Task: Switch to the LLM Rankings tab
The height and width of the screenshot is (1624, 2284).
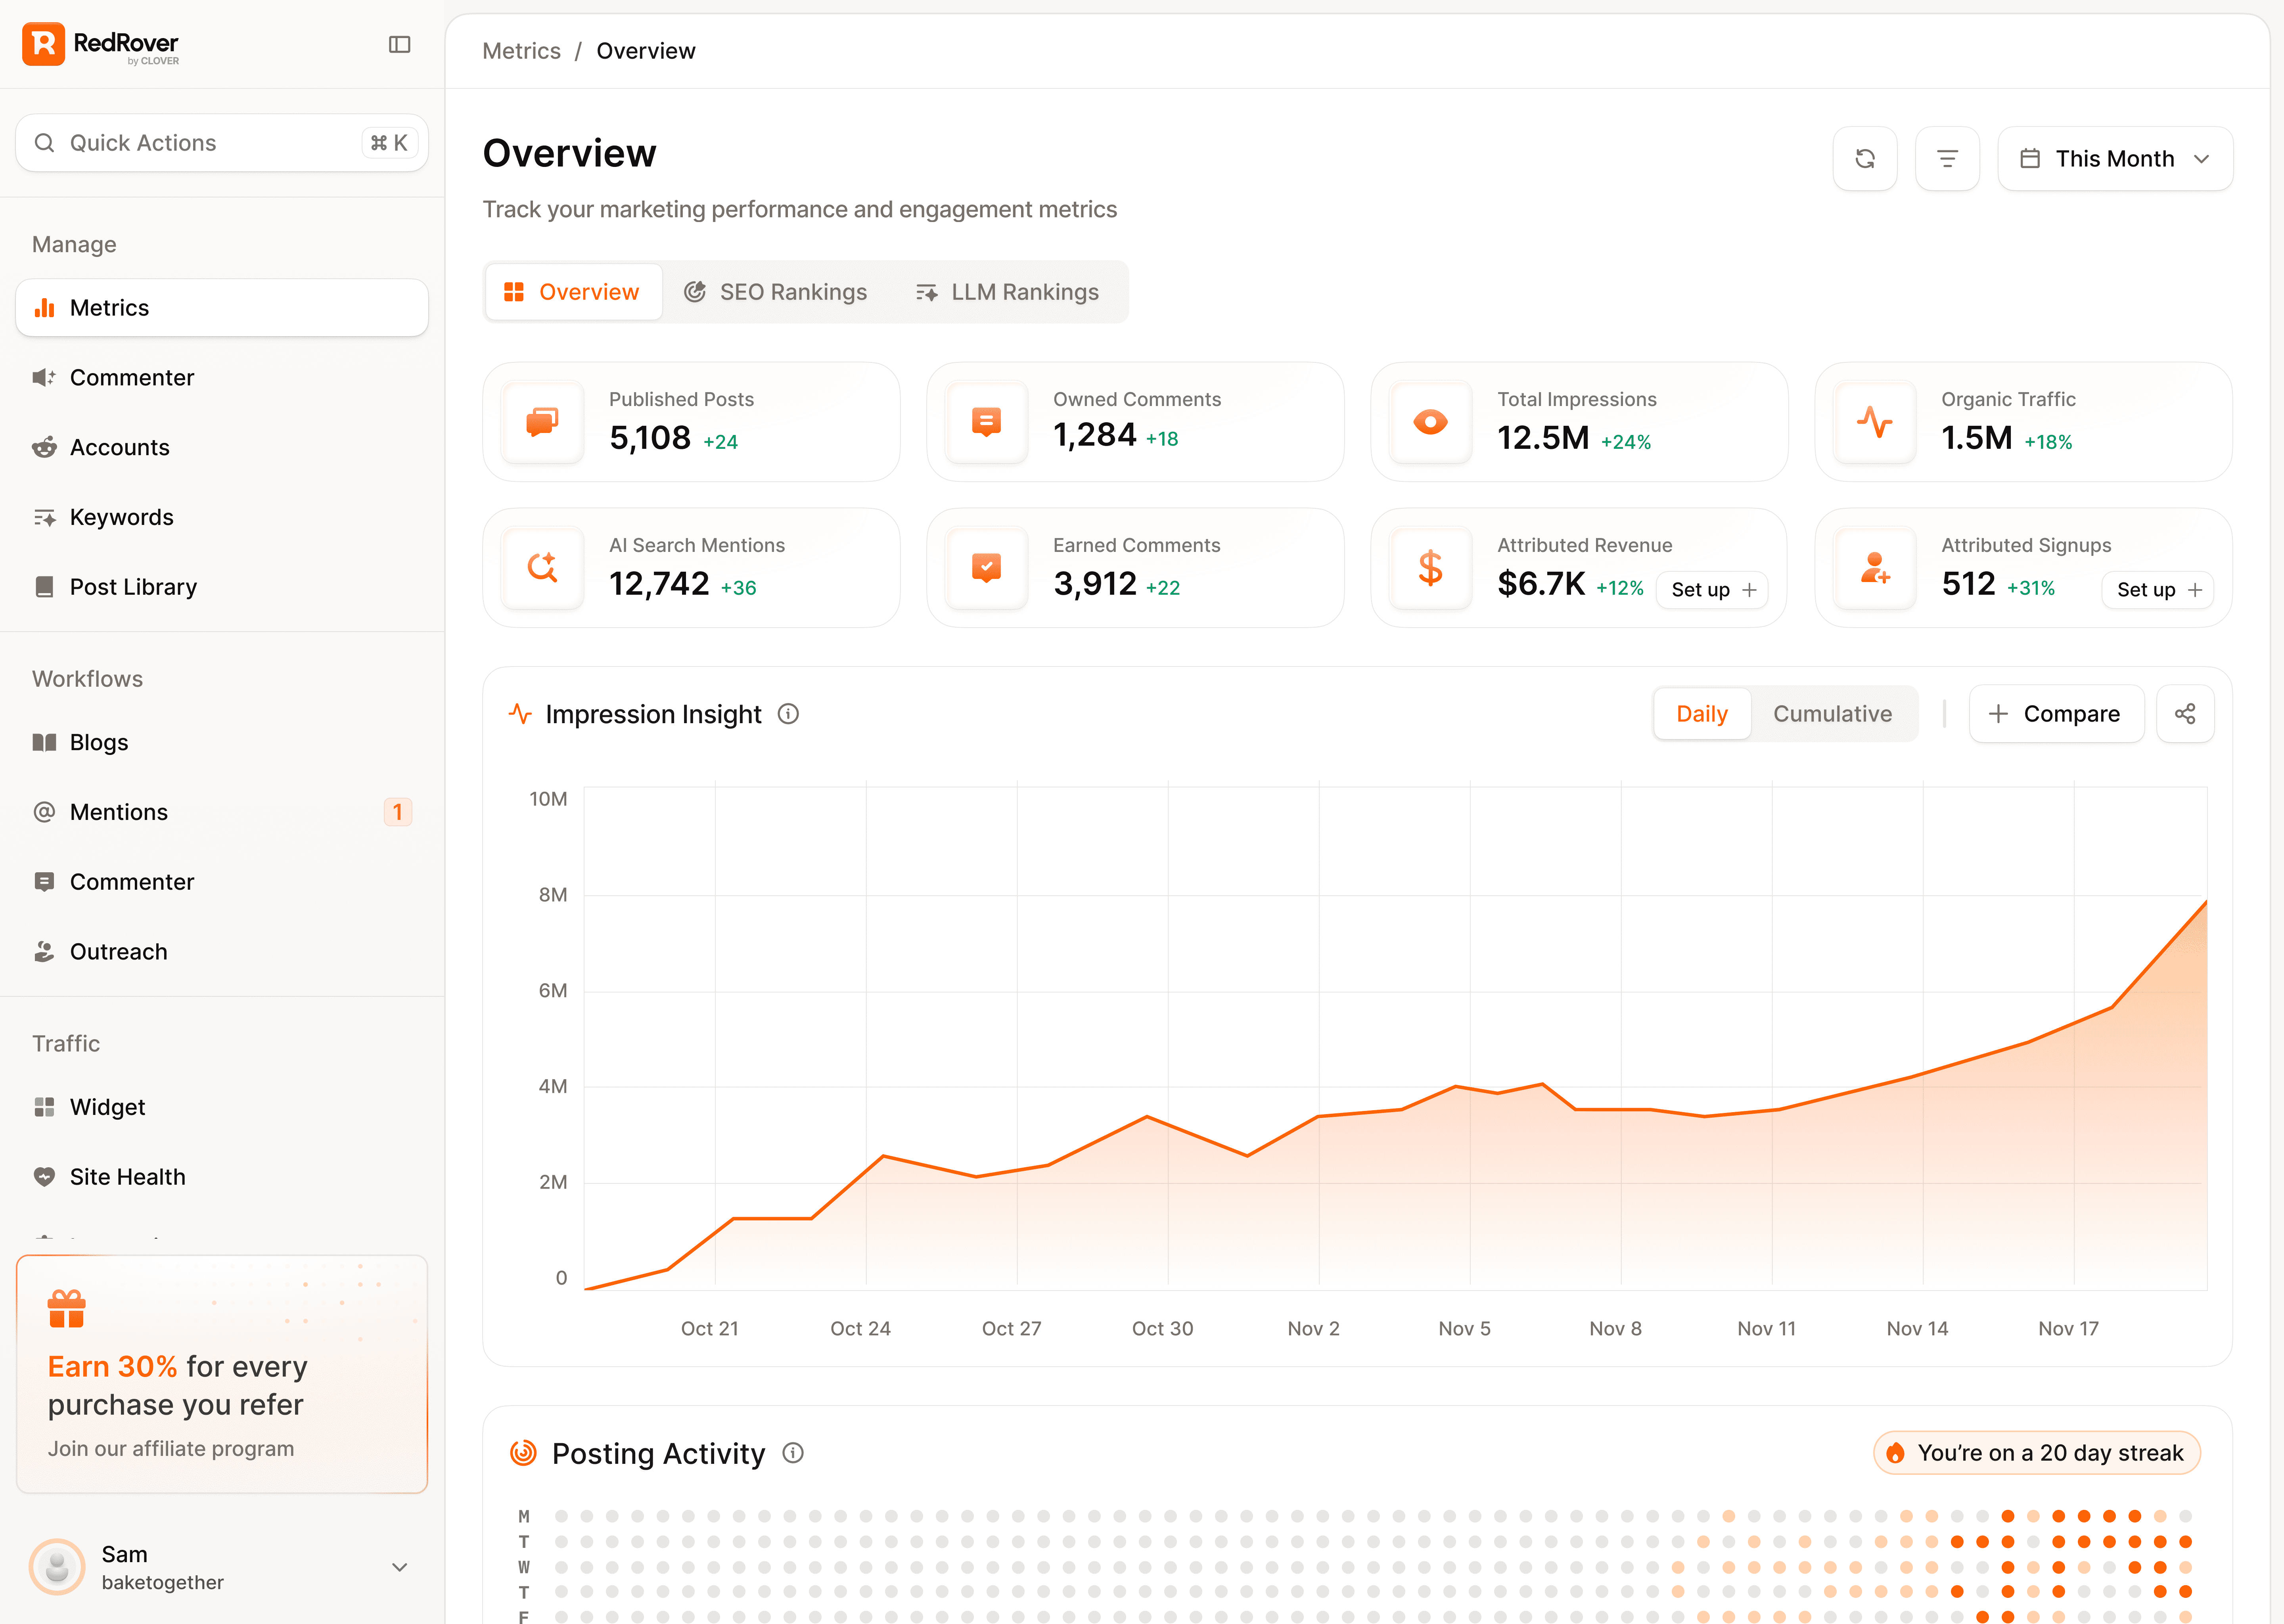Action: pos(1007,292)
